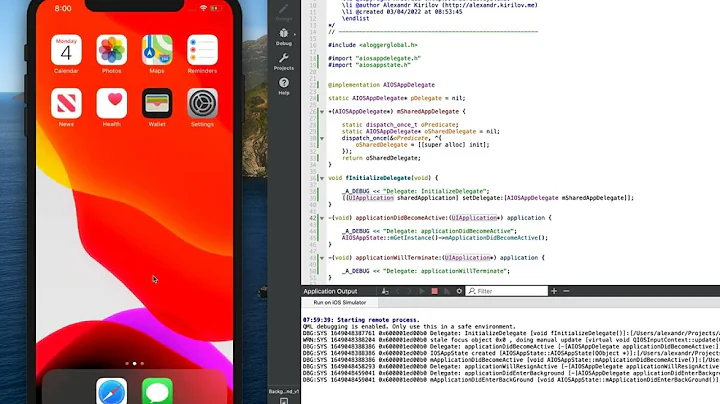This screenshot has width=720, height=404.
Task: Click the simulator battery indicator
Action: point(216,8)
